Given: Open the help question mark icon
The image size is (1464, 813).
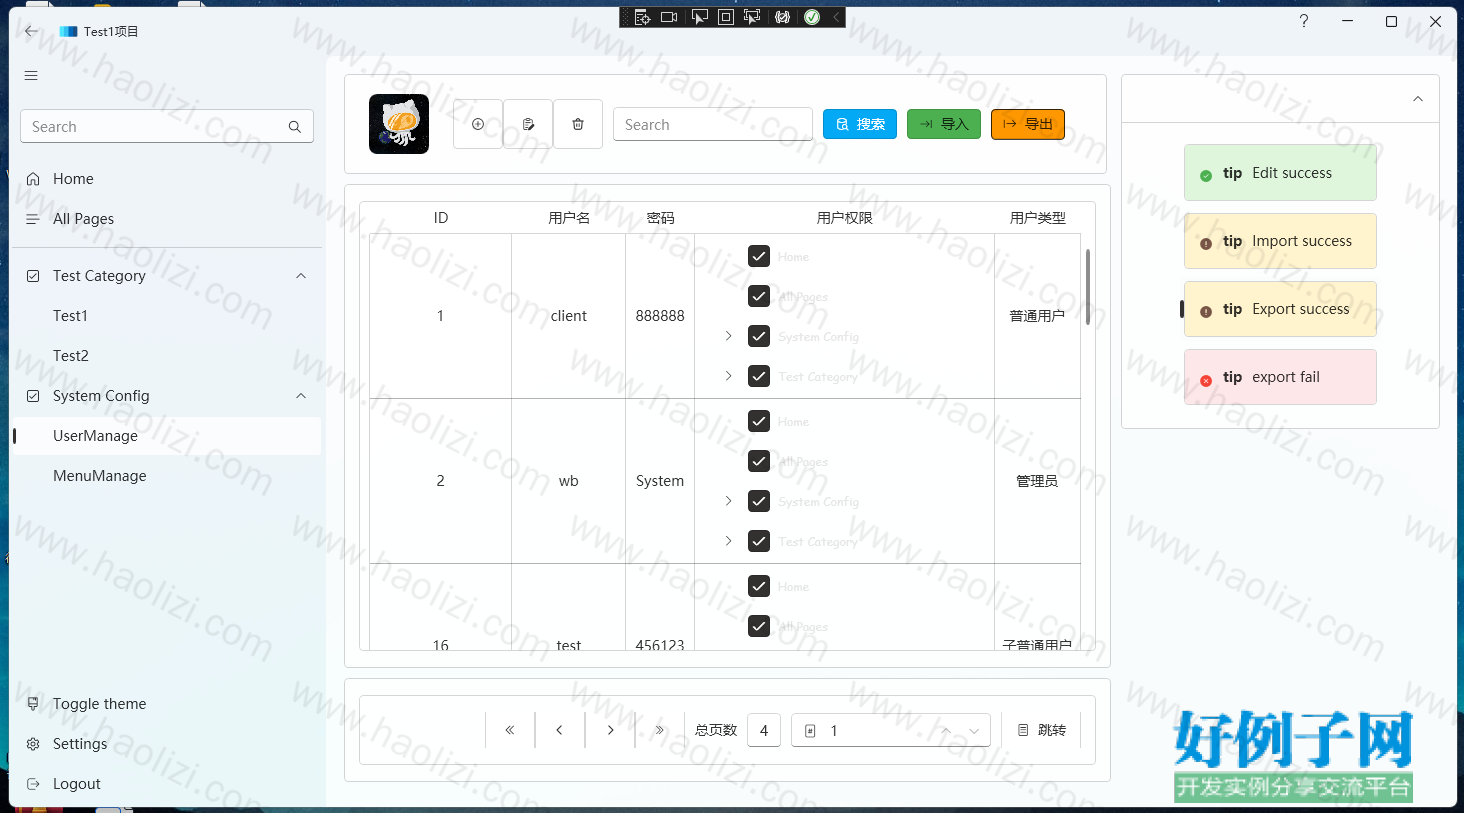Looking at the screenshot, I should tap(1304, 21).
